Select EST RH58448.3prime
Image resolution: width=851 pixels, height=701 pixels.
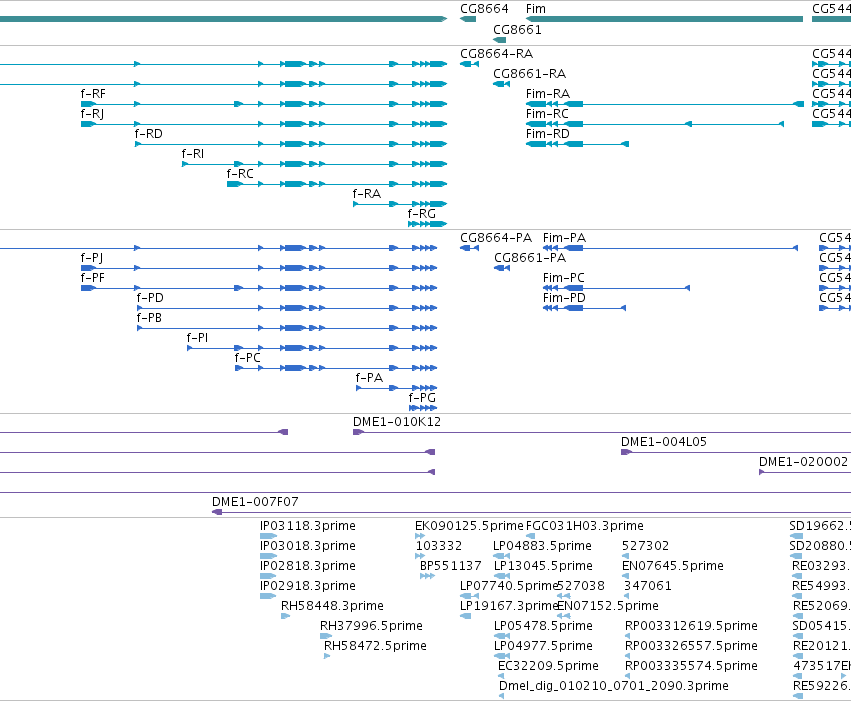pyautogui.click(x=285, y=616)
